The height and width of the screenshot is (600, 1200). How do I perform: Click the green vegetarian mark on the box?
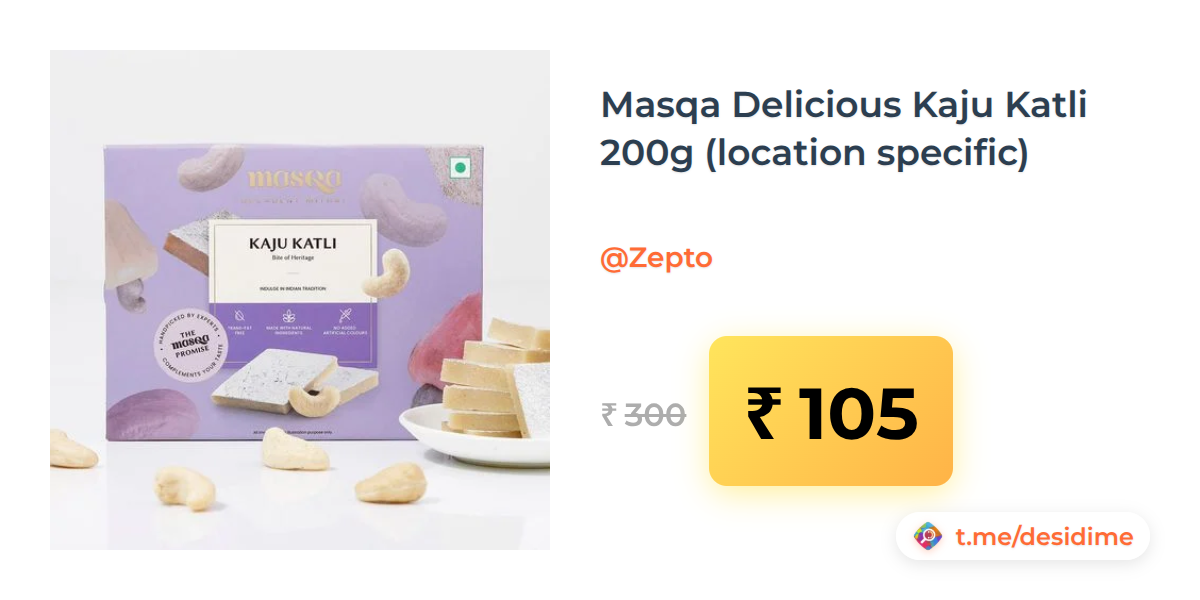tap(460, 167)
